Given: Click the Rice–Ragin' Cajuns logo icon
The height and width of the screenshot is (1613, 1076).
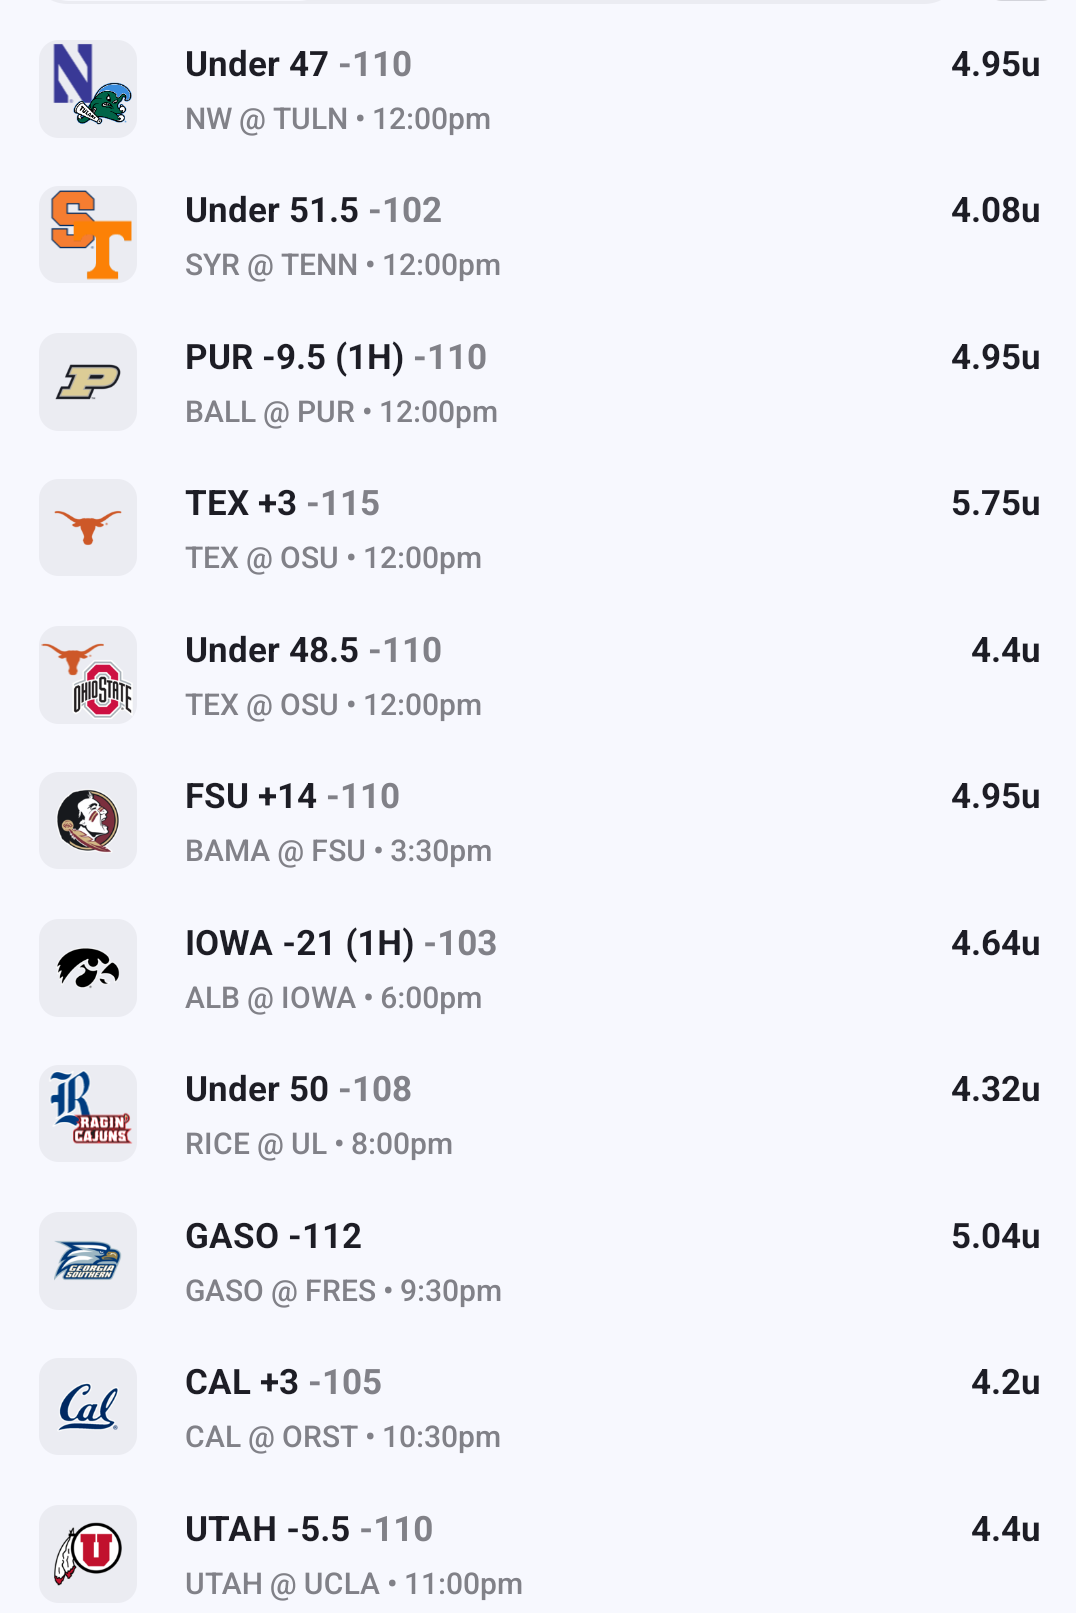Looking at the screenshot, I should 88,1114.
